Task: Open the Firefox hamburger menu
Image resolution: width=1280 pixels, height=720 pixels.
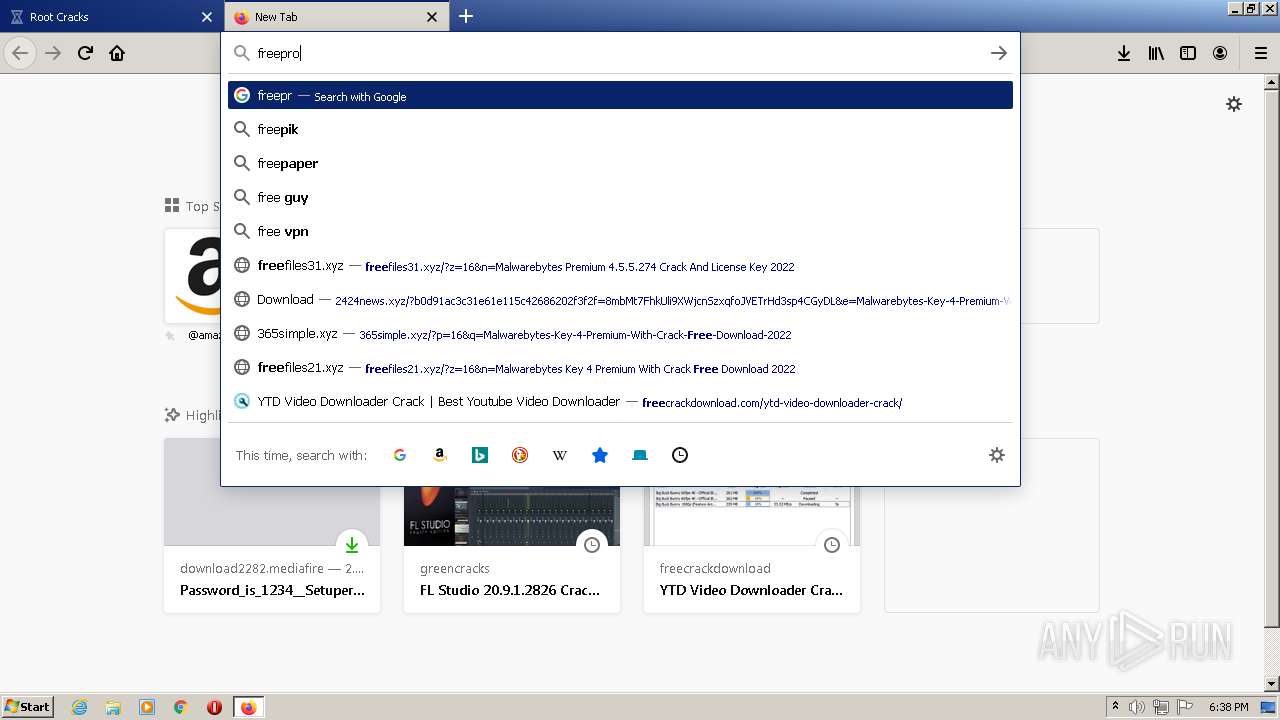Action: (x=1261, y=53)
